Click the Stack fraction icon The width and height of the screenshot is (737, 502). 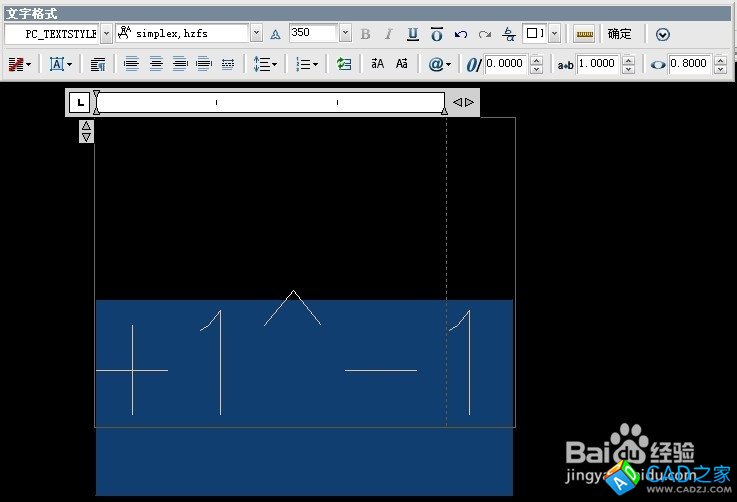[x=509, y=34]
